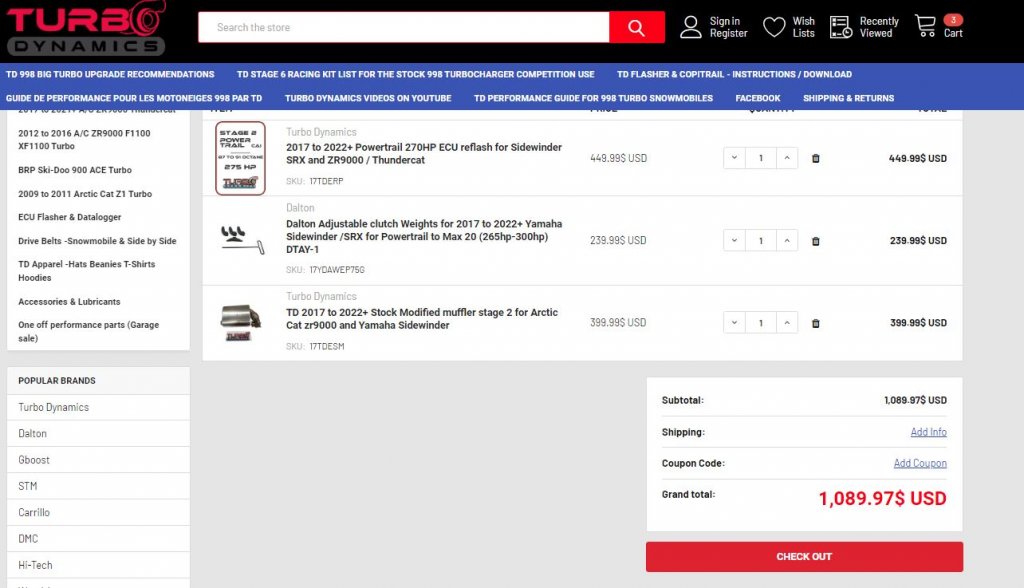Screen dimensions: 1024x588
Task: Click Add Info shipping link
Action: point(928,432)
